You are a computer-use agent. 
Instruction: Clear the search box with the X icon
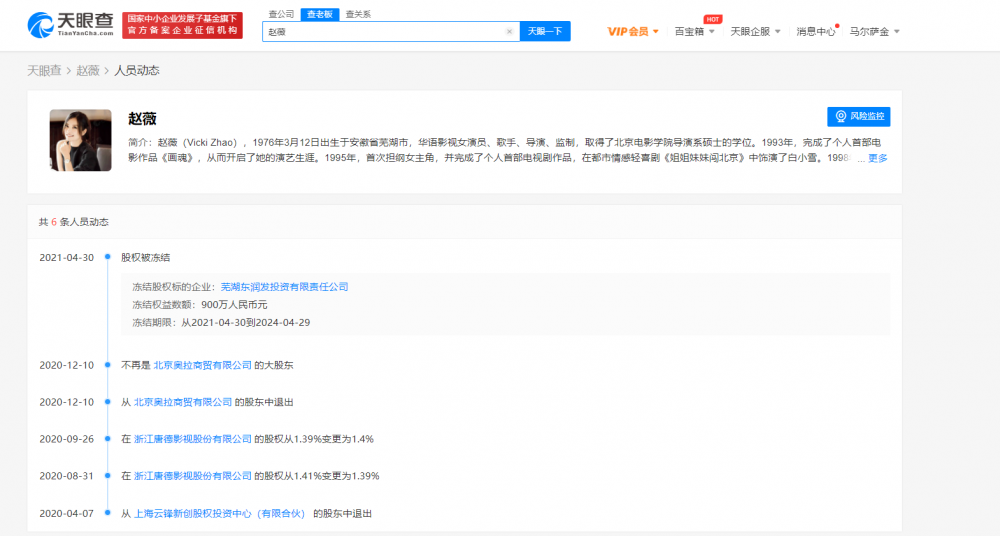509,31
